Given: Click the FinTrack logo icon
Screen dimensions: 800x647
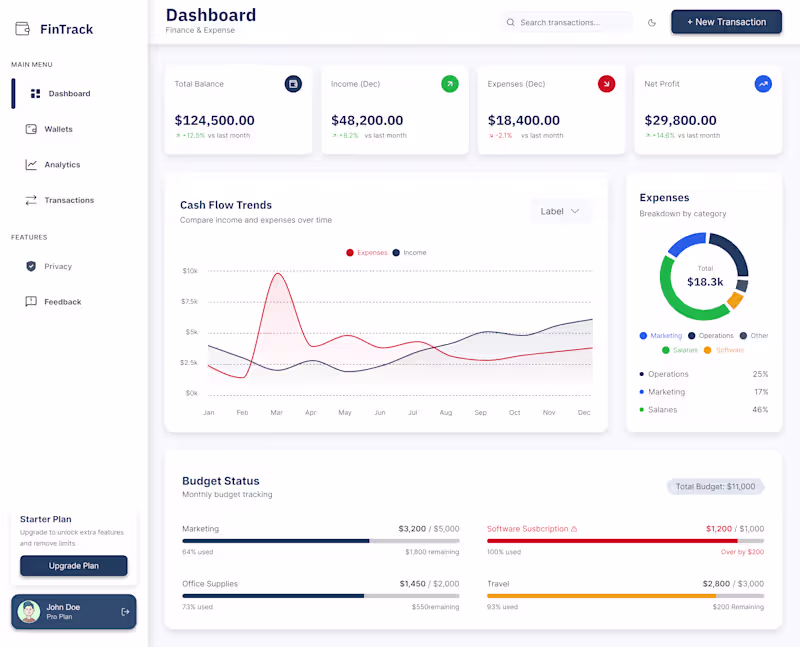Looking at the screenshot, I should click(x=22, y=29).
